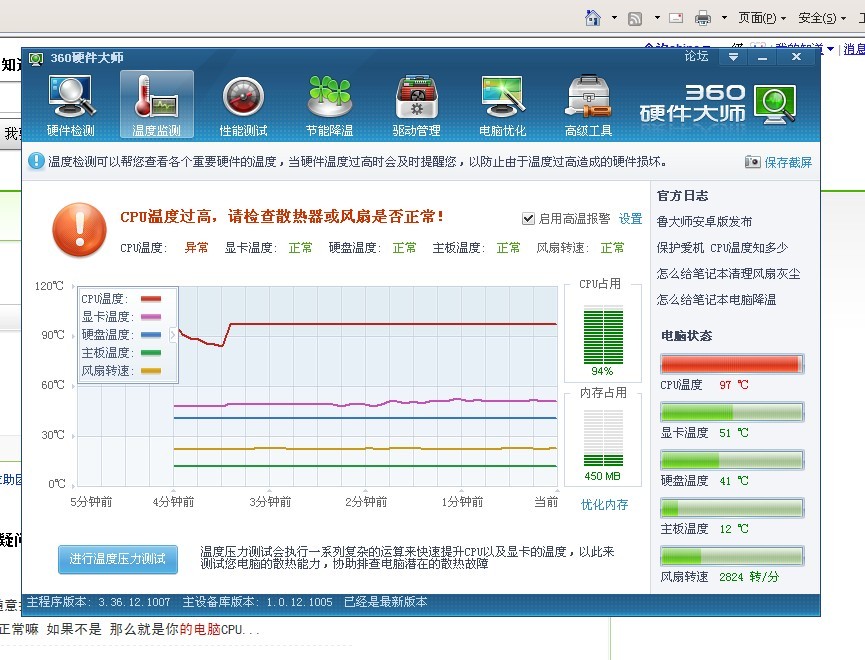Expand the RSS feeds dropdown arrow

coord(657,18)
